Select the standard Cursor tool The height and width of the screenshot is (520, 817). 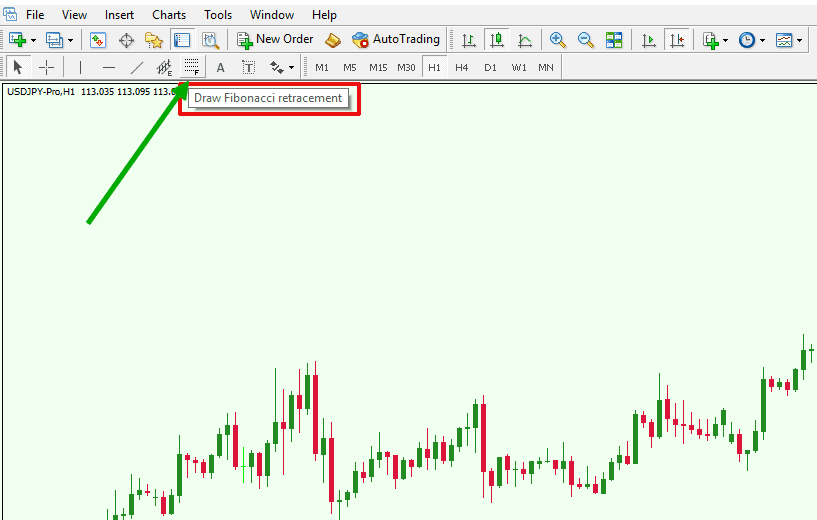[18, 67]
